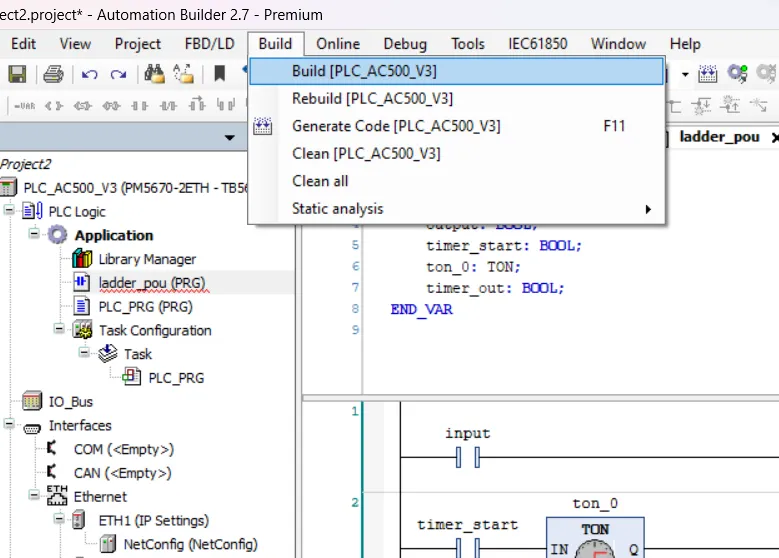Open the View menu
Image resolution: width=779 pixels, height=558 pixels.
[x=75, y=44]
